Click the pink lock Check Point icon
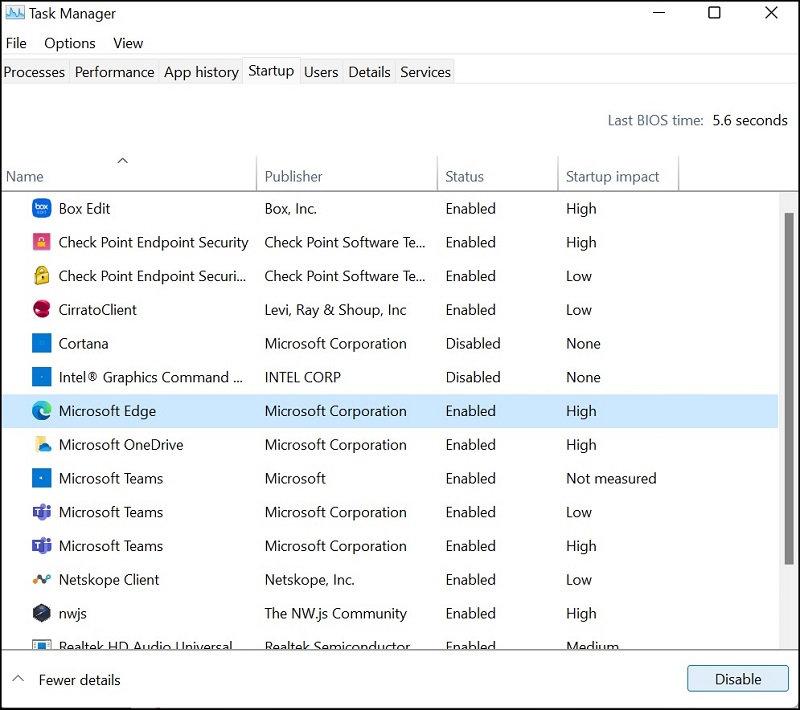Screen dimensions: 800x710 coord(41,242)
